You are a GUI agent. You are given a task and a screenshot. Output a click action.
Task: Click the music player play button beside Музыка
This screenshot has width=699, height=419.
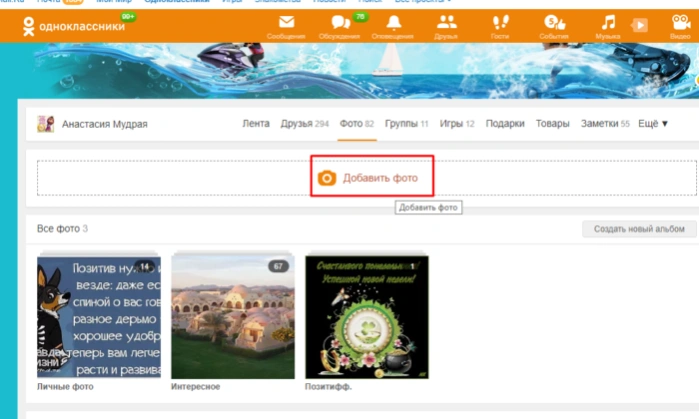coord(640,25)
